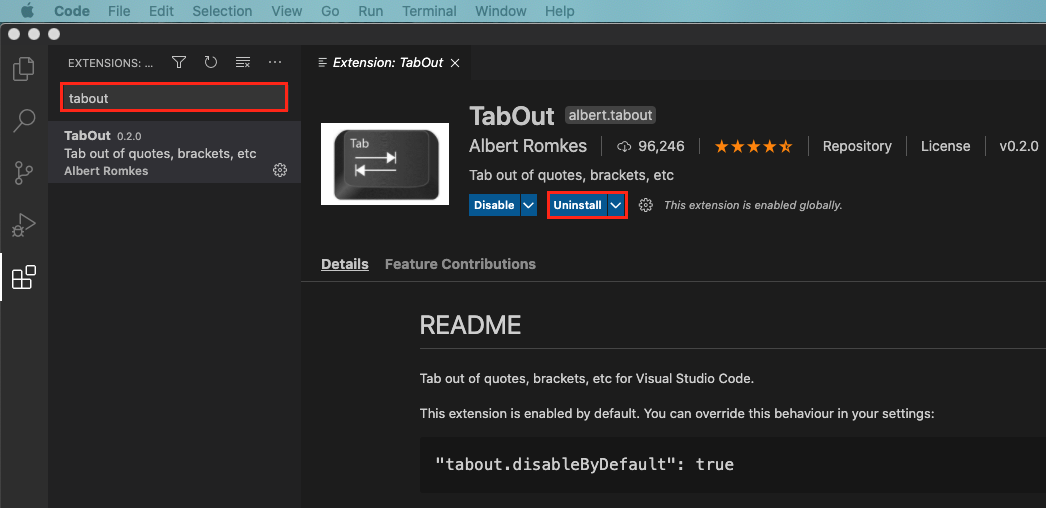Switch to the Details tab

pos(345,264)
